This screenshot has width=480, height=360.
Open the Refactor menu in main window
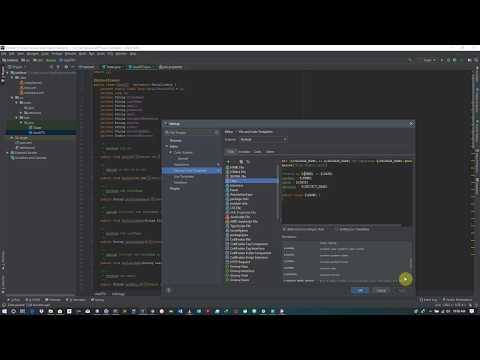click(70, 54)
